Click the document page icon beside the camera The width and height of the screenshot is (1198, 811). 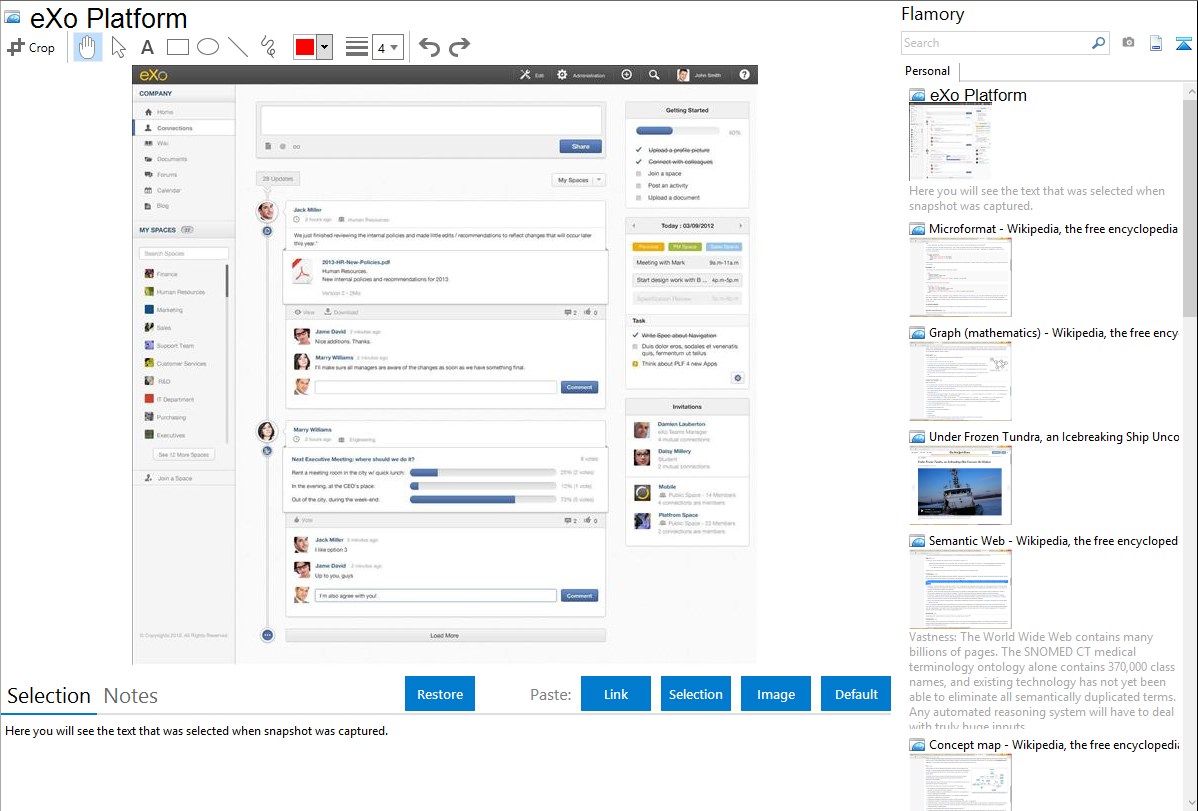point(1156,43)
